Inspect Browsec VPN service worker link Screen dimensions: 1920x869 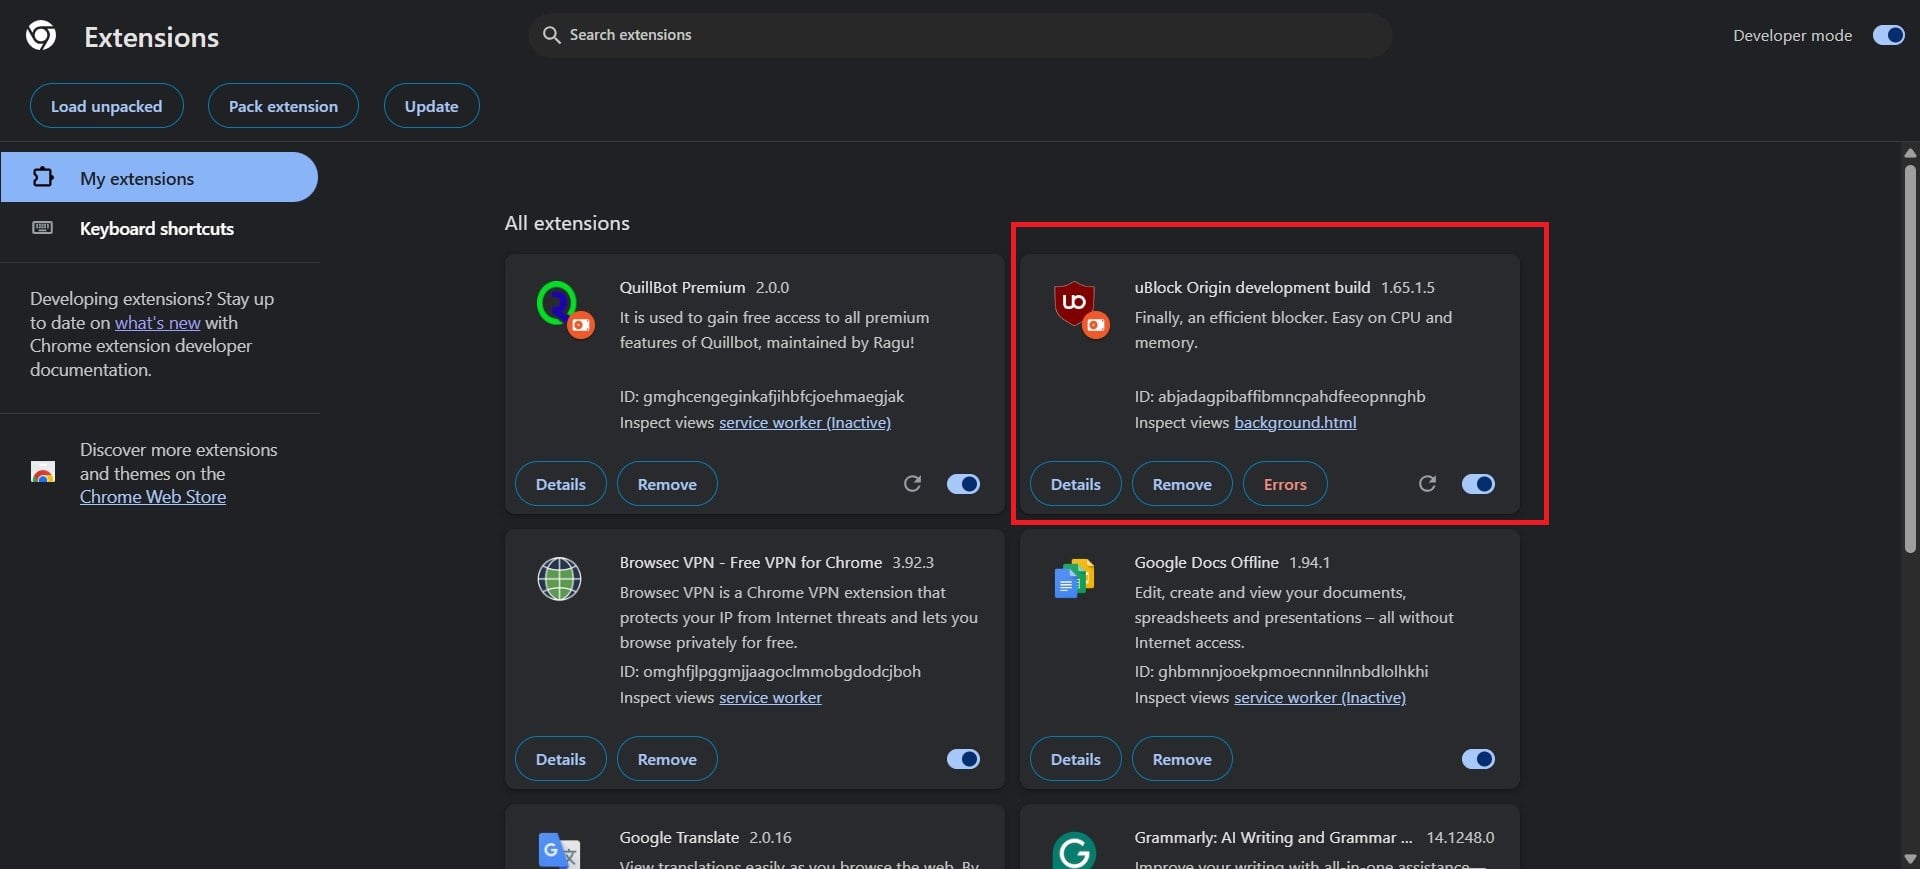tap(770, 697)
